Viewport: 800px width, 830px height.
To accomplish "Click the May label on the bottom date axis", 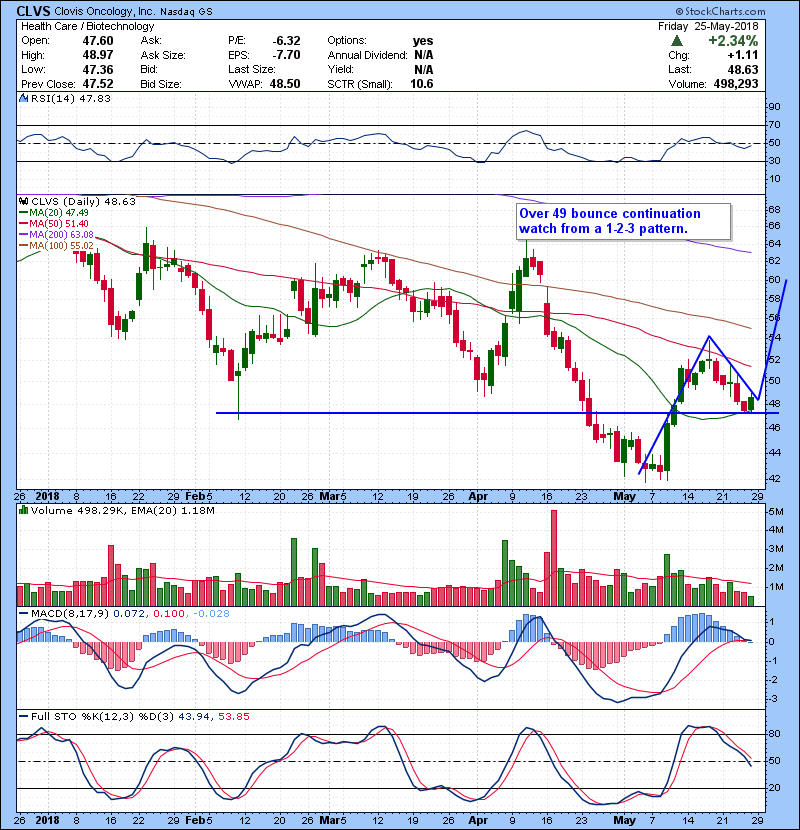I will [x=624, y=820].
